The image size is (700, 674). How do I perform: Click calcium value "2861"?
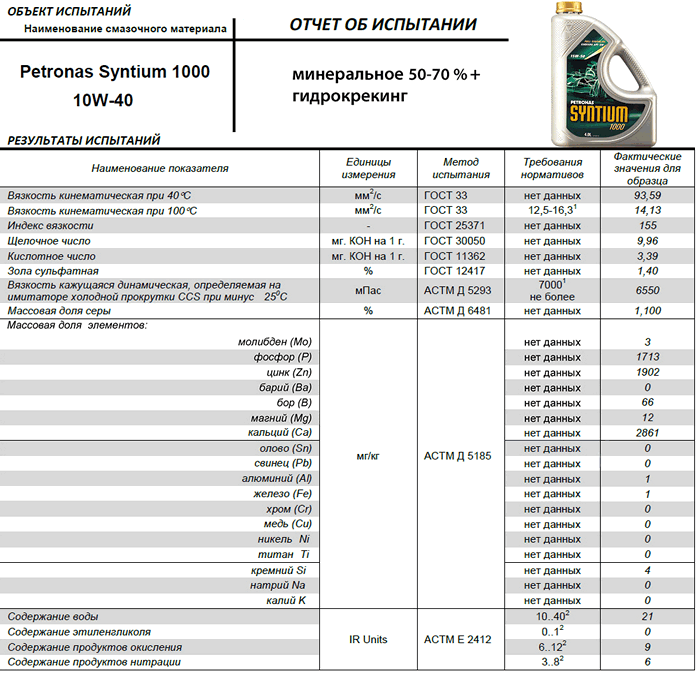pyautogui.click(x=648, y=433)
